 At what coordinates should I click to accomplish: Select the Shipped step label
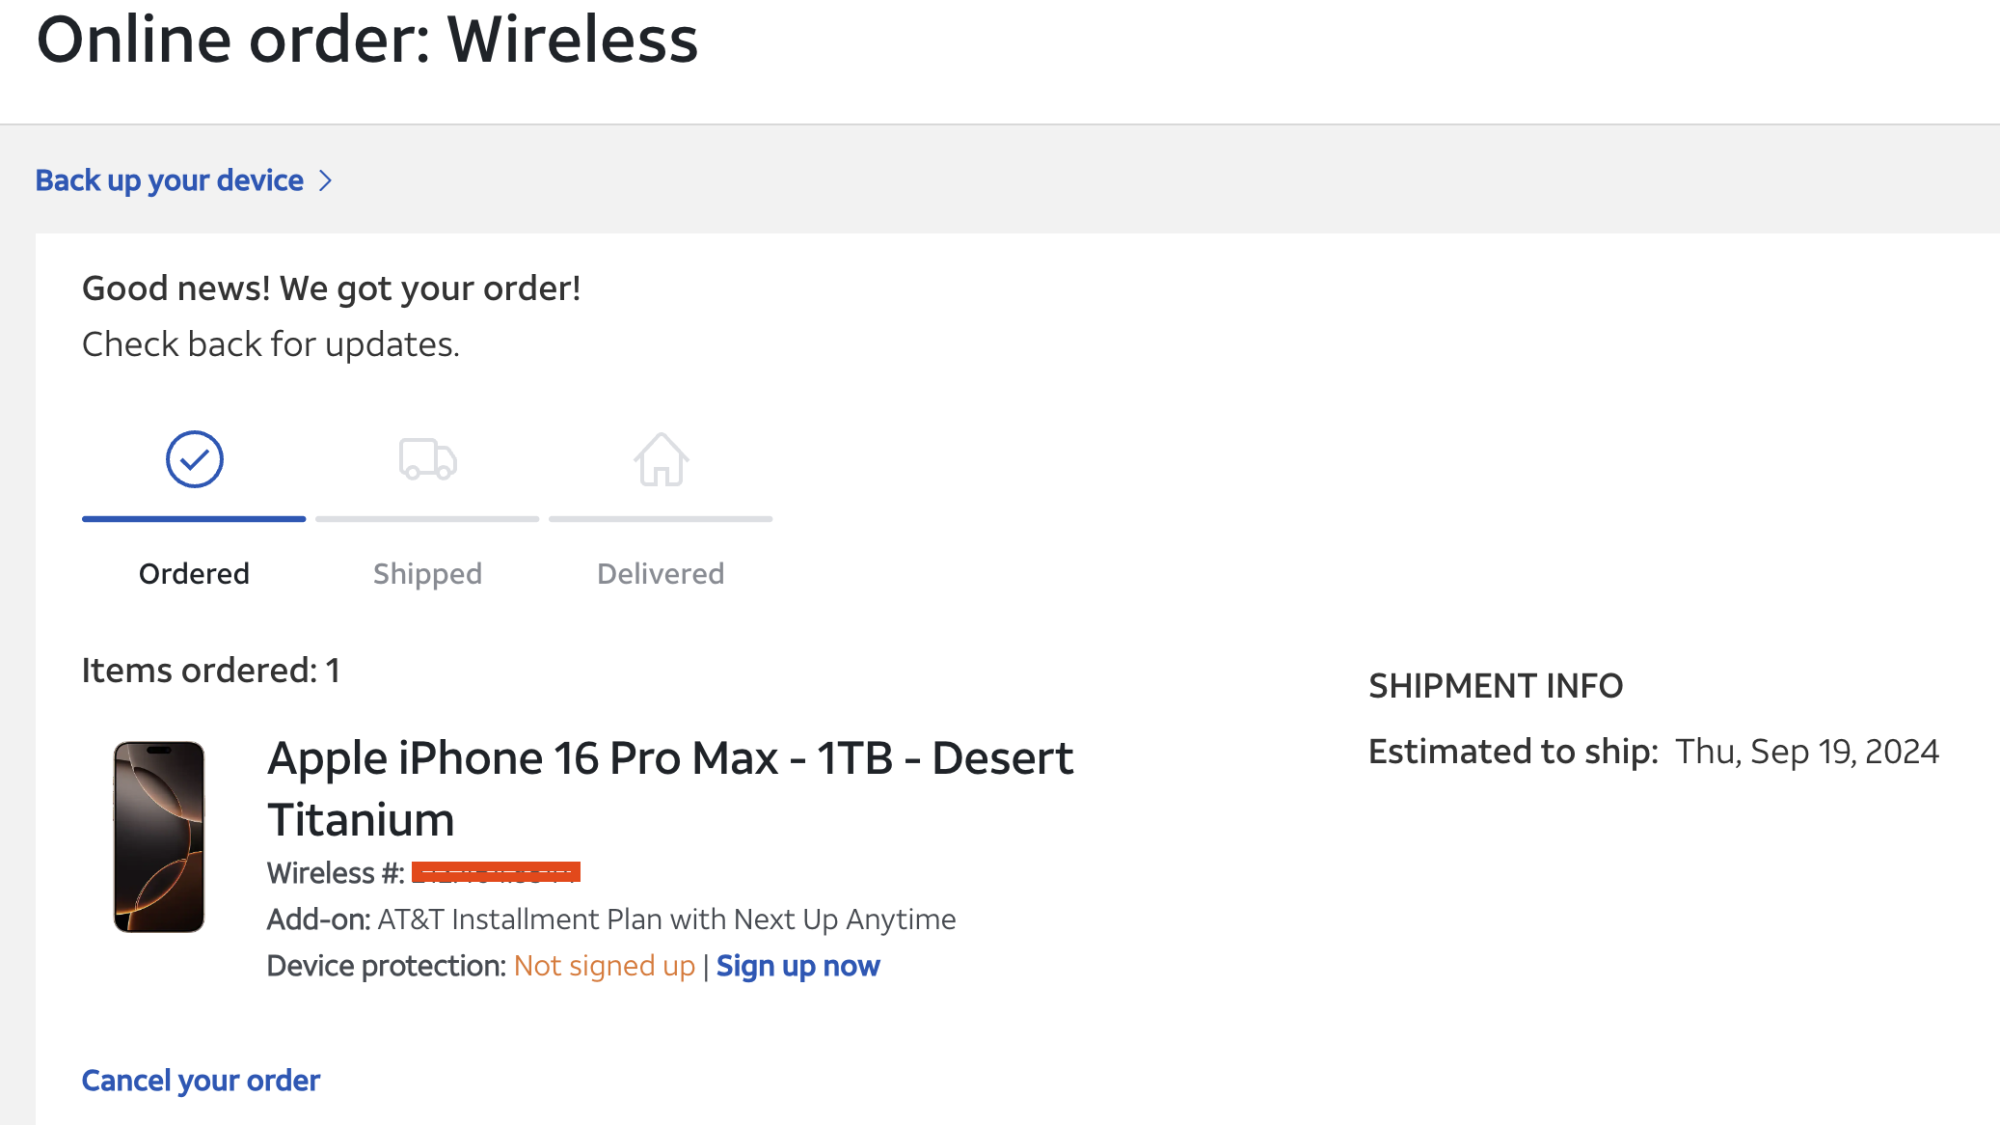tap(428, 574)
